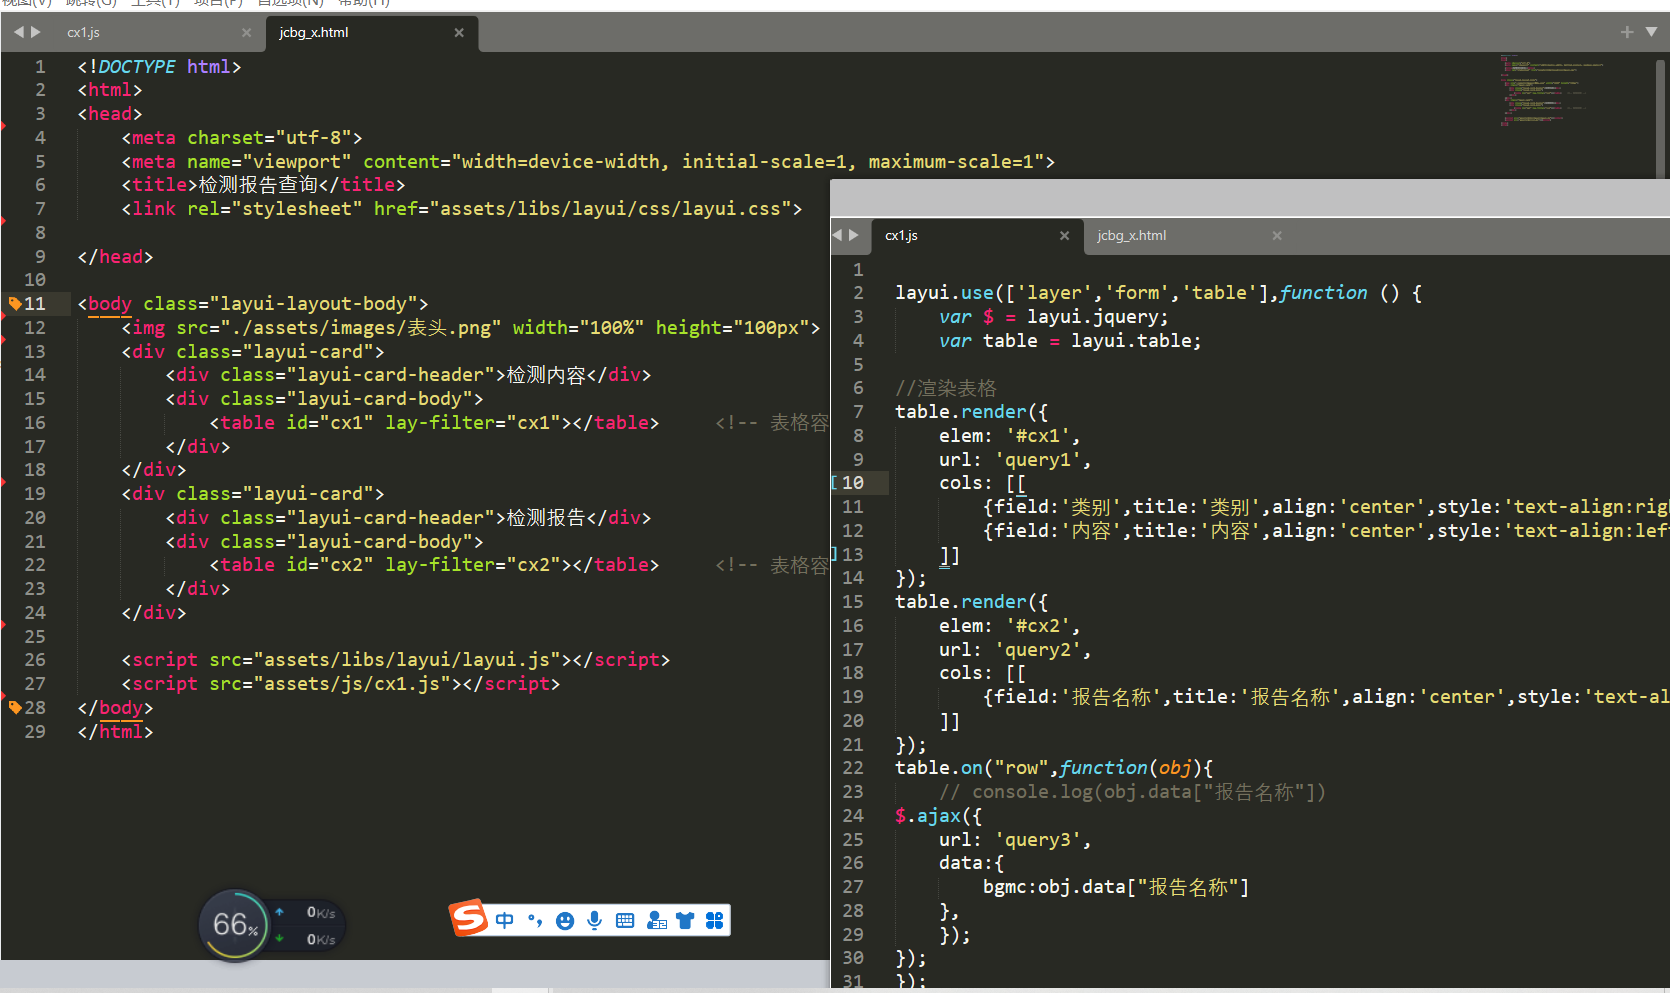Go to previous tab arrow in front window
Screen dimensions: 1670x993
tap(837, 235)
